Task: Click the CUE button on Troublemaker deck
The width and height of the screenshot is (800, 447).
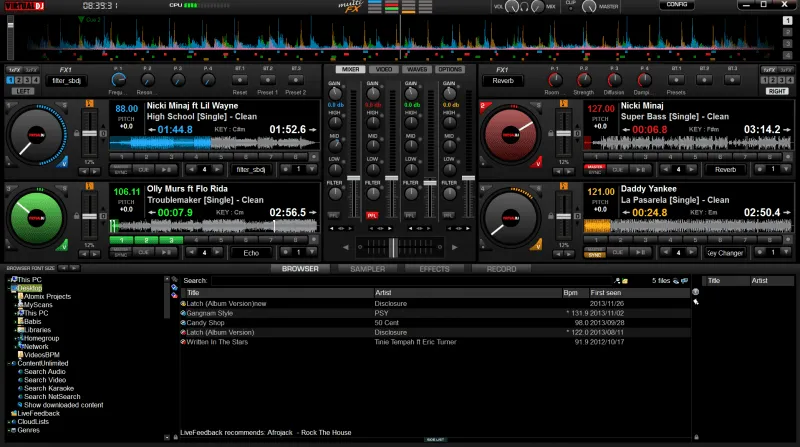Action: point(144,252)
